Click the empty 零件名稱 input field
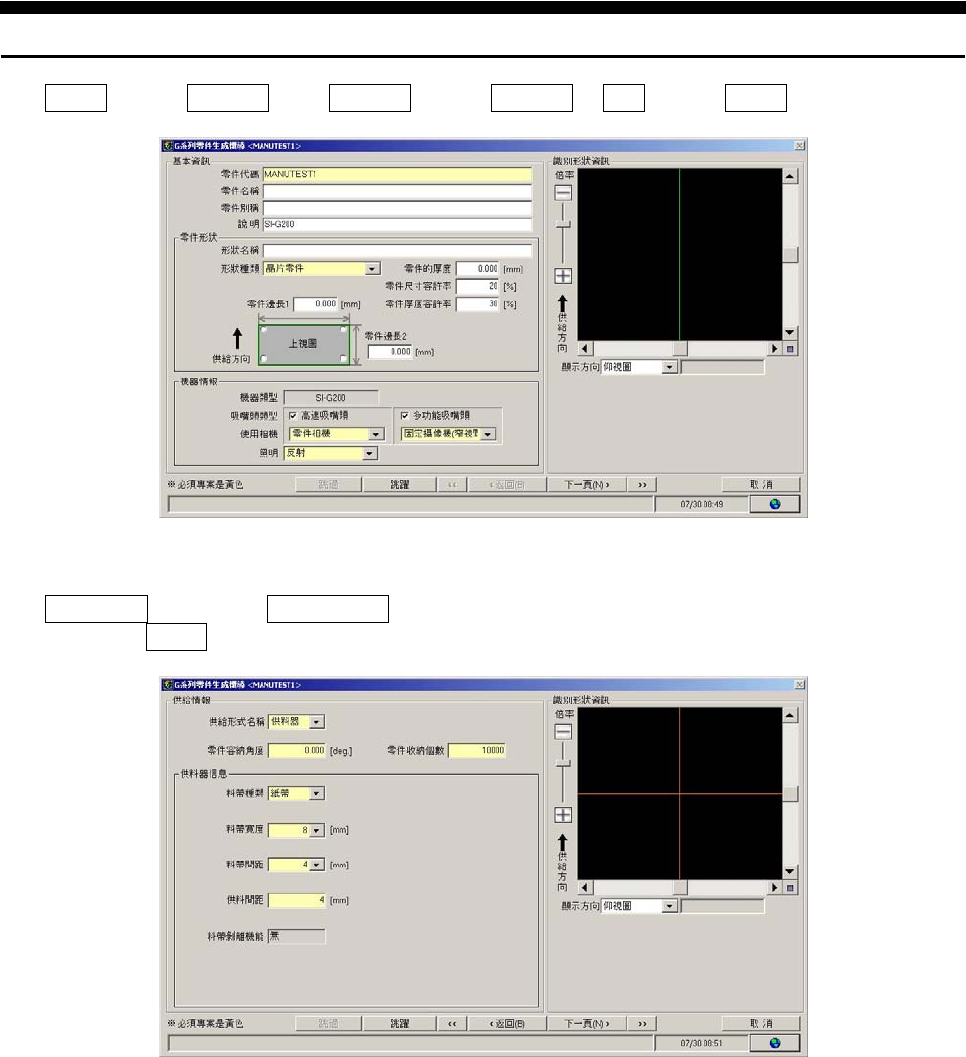Screen dimensions: 966x1057 click(397, 191)
